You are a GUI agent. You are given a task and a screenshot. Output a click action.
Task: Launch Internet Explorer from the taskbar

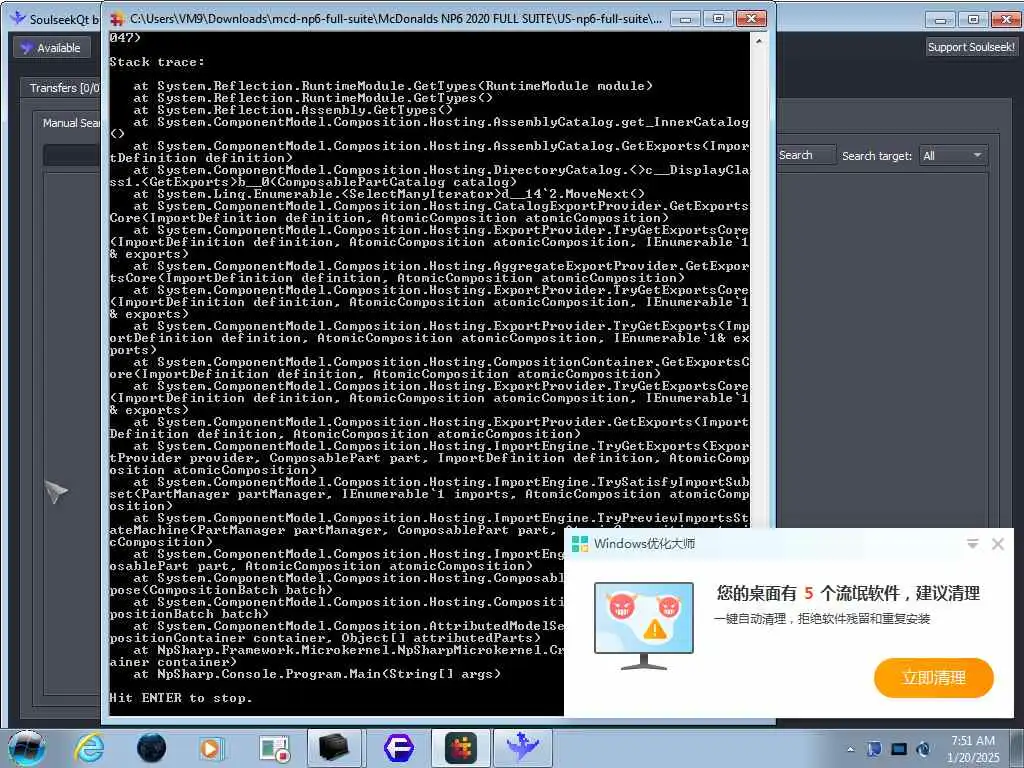coord(89,748)
